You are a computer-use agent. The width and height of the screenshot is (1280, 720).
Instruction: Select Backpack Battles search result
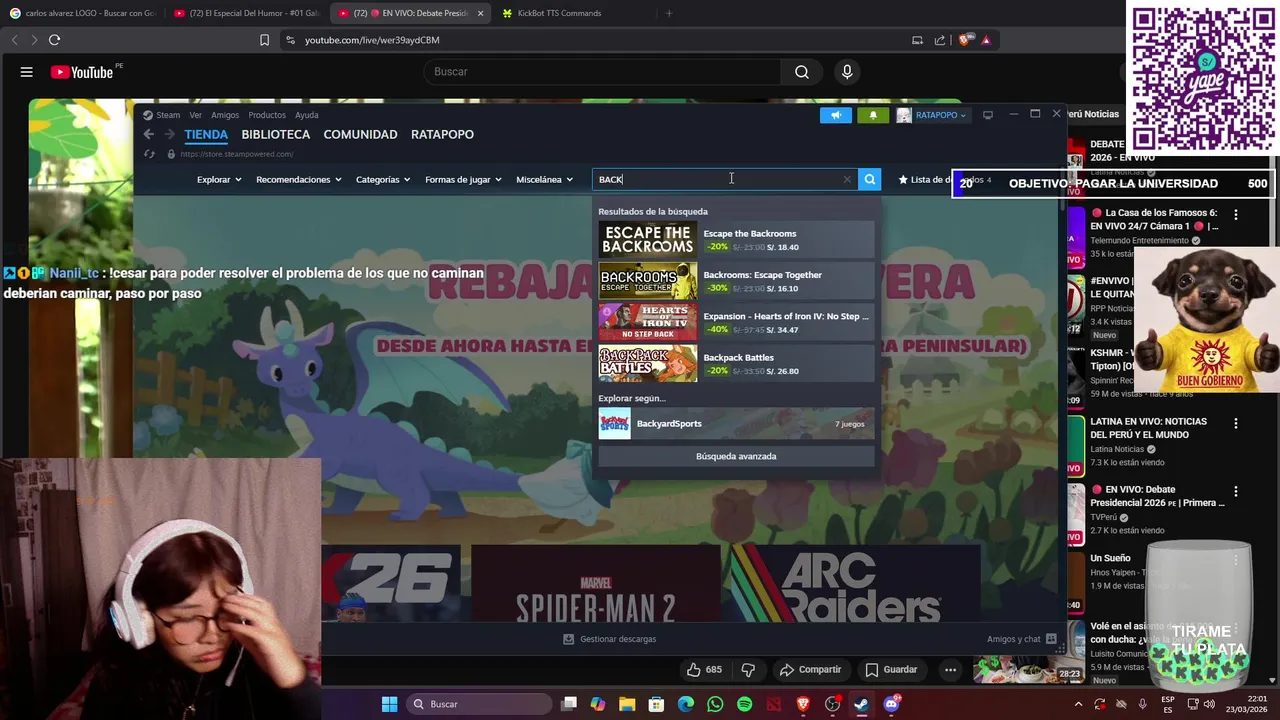tap(736, 364)
